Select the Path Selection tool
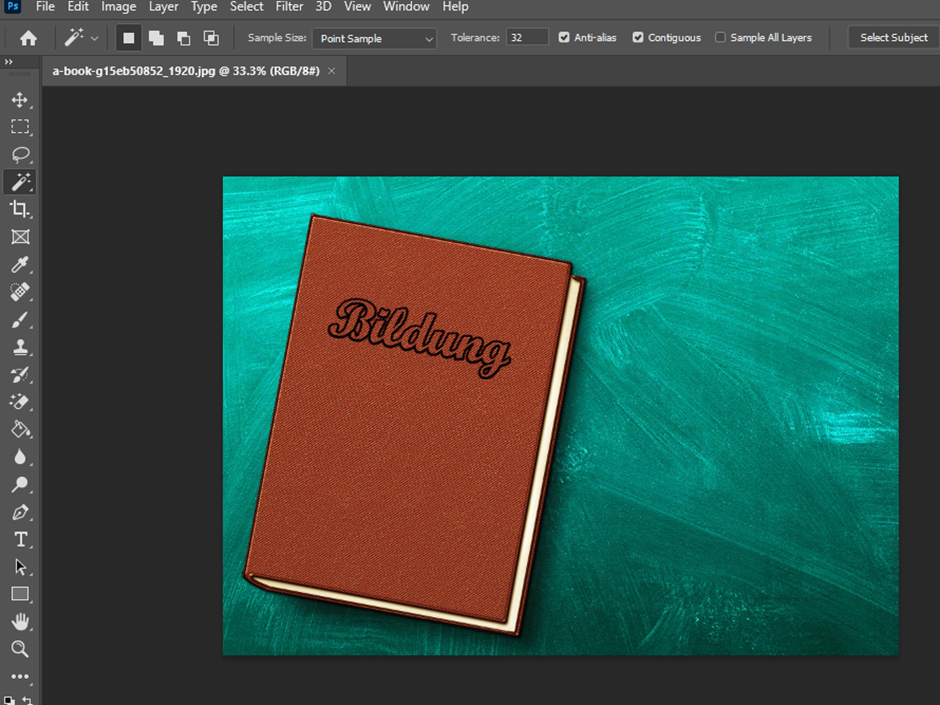The width and height of the screenshot is (940, 705). pyautogui.click(x=20, y=567)
